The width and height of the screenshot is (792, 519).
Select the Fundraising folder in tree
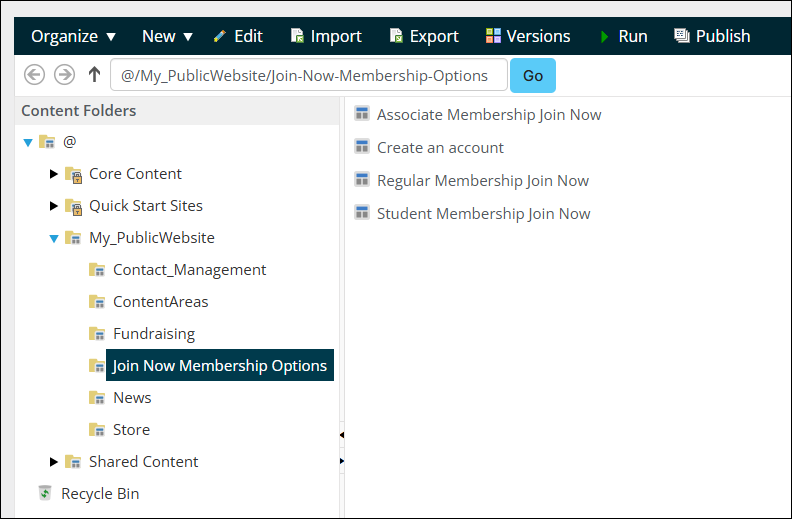pyautogui.click(x=153, y=334)
